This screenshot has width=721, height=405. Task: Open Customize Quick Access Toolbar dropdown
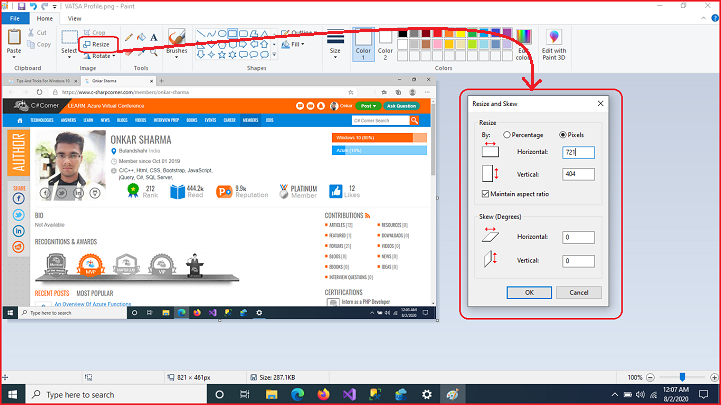click(x=55, y=7)
